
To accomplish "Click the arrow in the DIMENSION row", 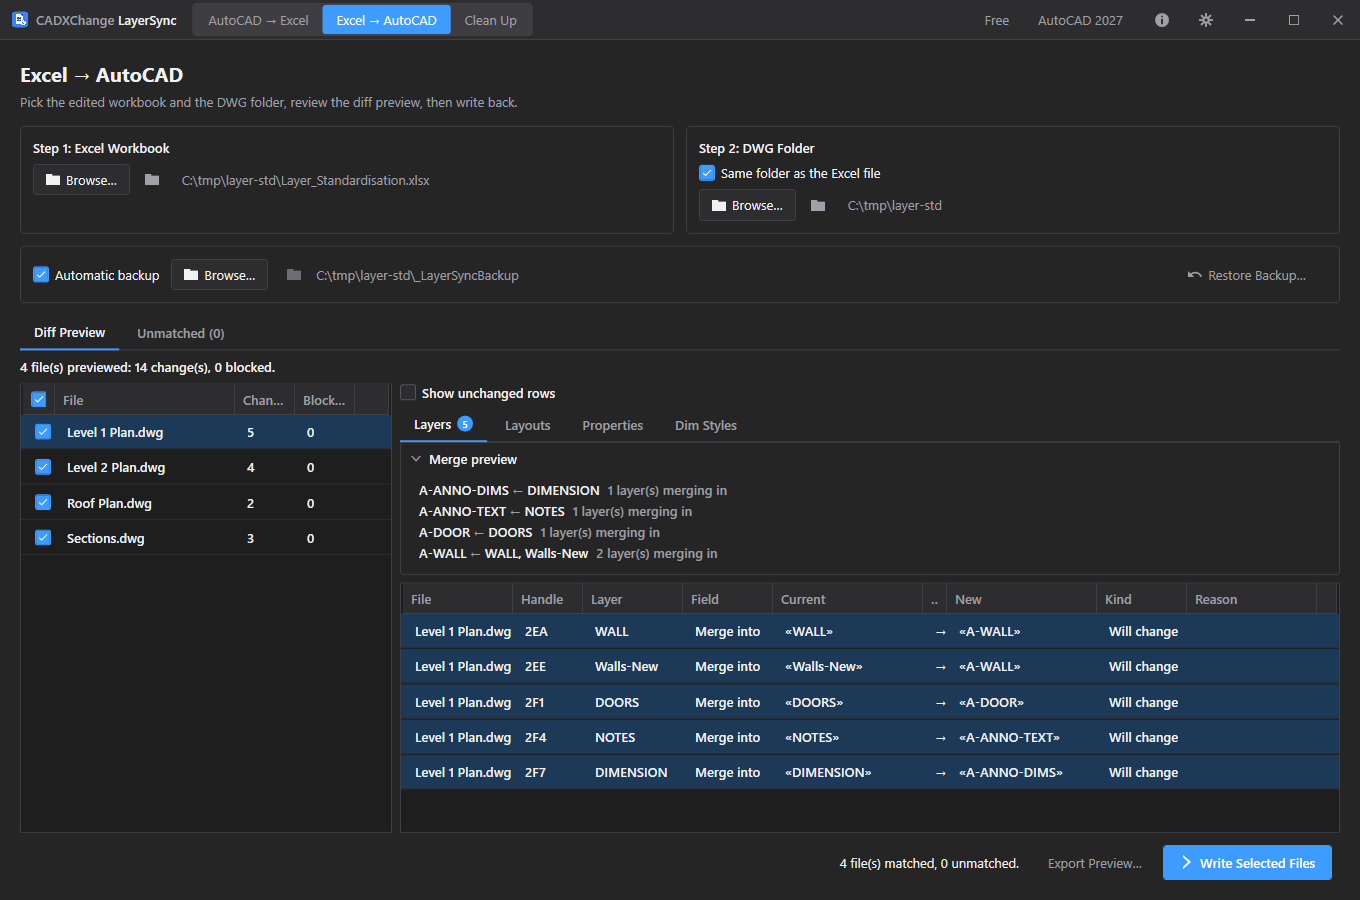I will 940,773.
